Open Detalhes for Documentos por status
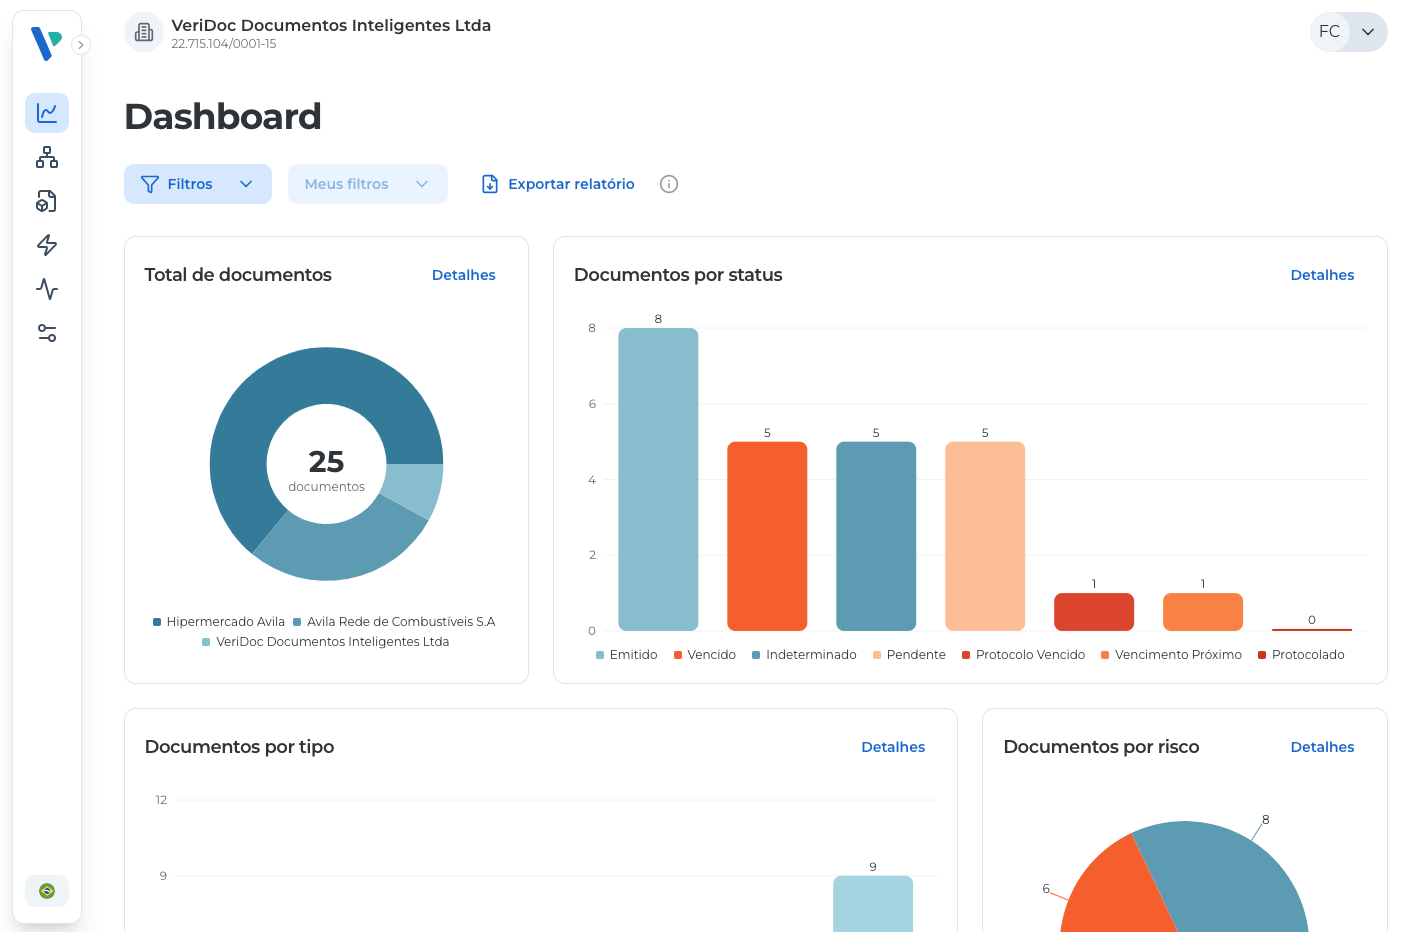 point(1322,275)
